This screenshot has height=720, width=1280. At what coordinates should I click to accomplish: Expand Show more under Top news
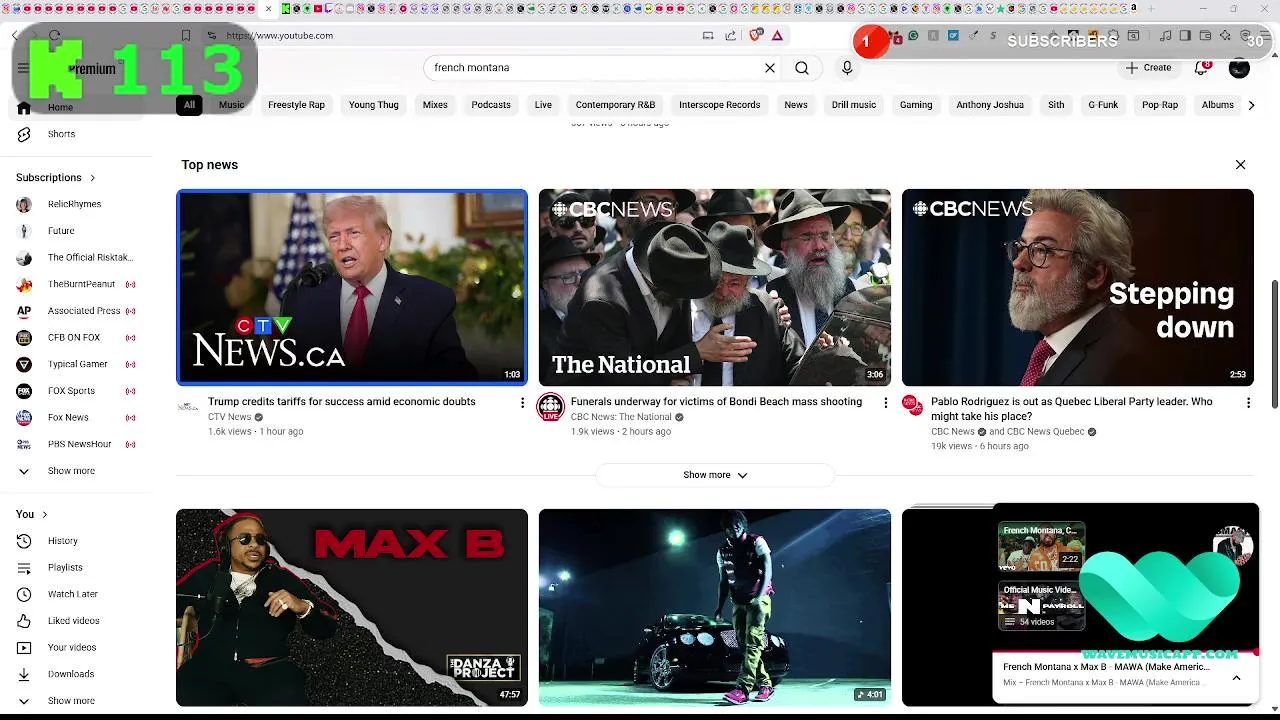pos(715,475)
